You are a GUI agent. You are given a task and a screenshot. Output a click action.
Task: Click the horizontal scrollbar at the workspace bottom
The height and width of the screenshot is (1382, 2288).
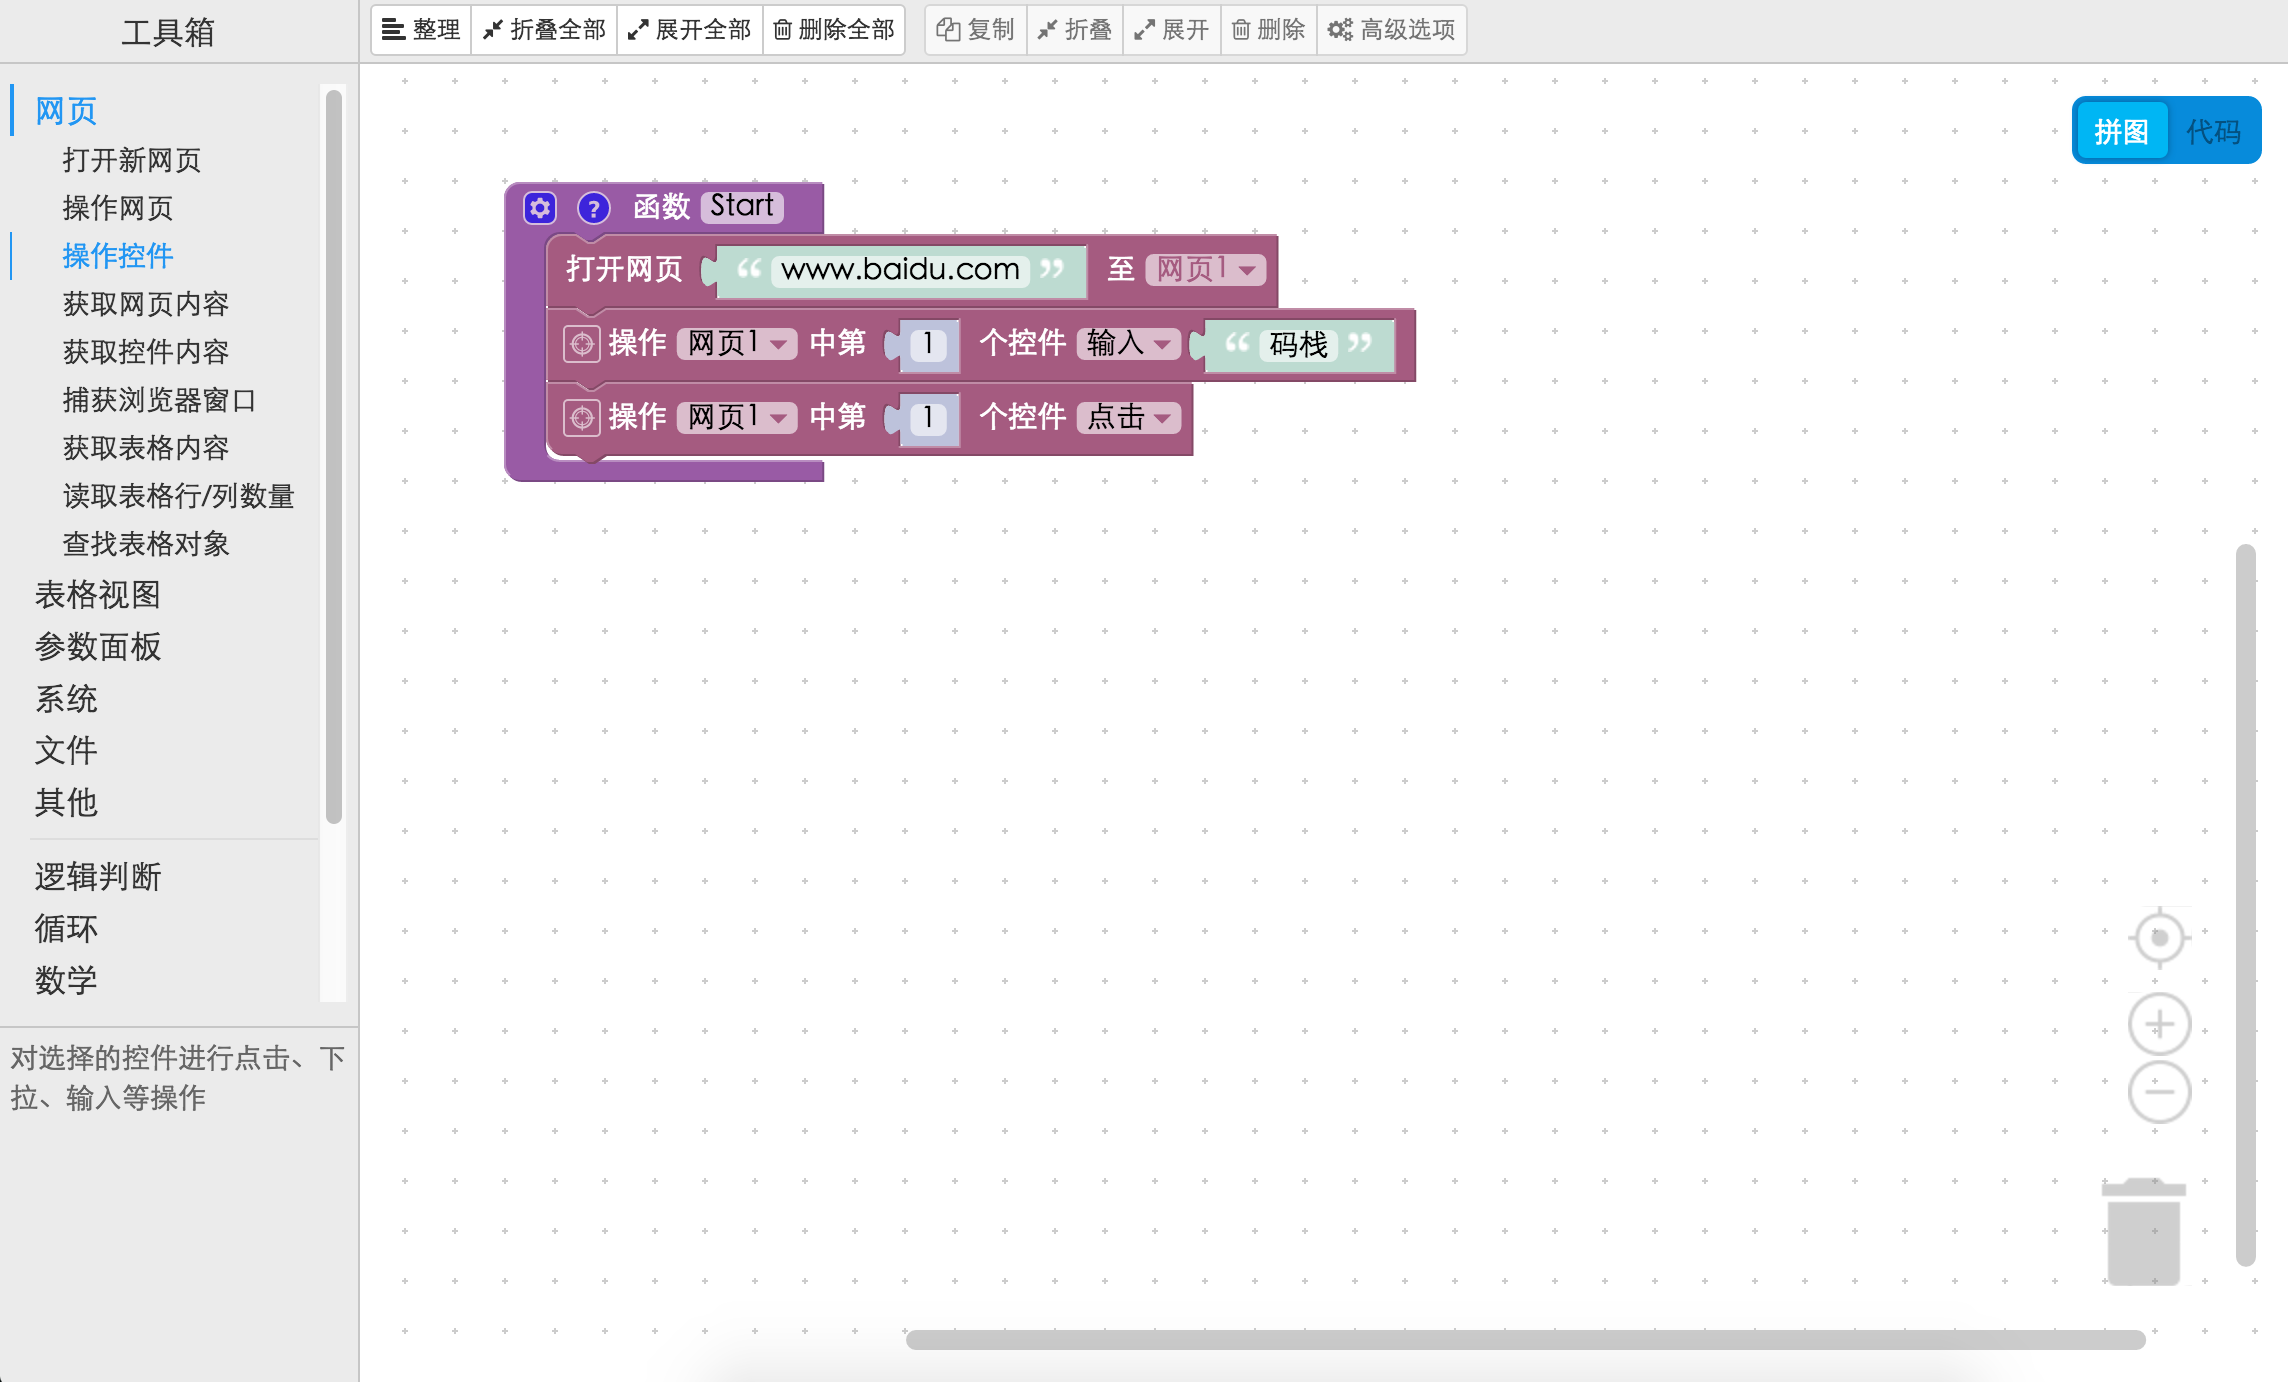click(x=1524, y=1340)
